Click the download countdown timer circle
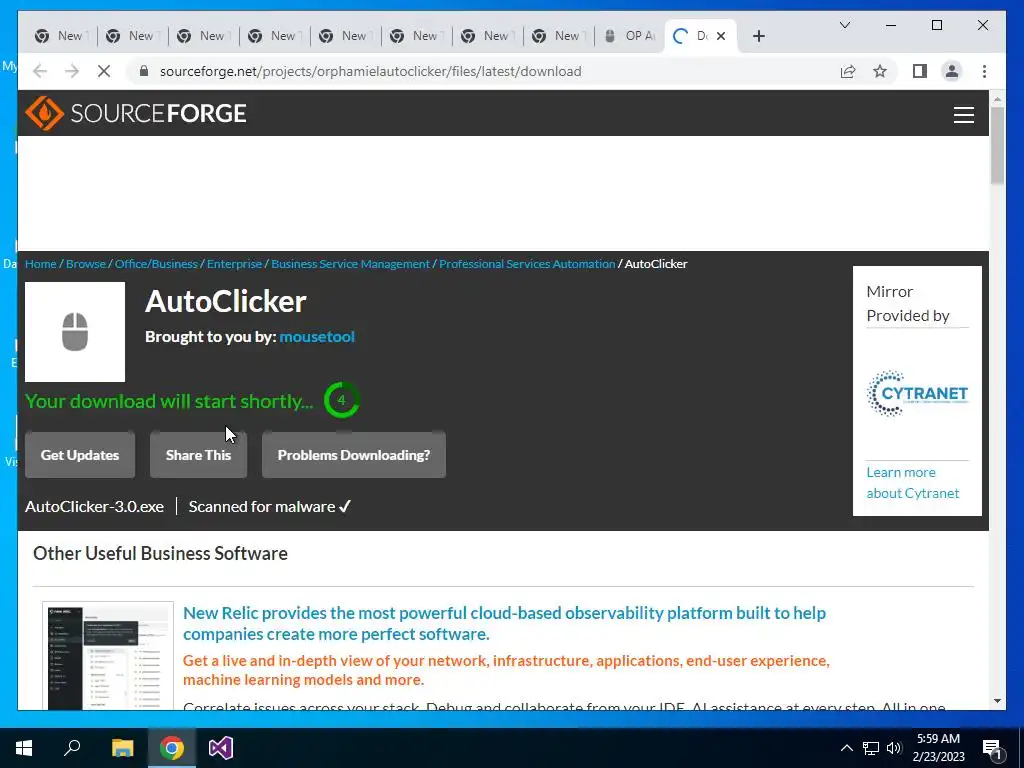1024x768 pixels. [x=342, y=400]
